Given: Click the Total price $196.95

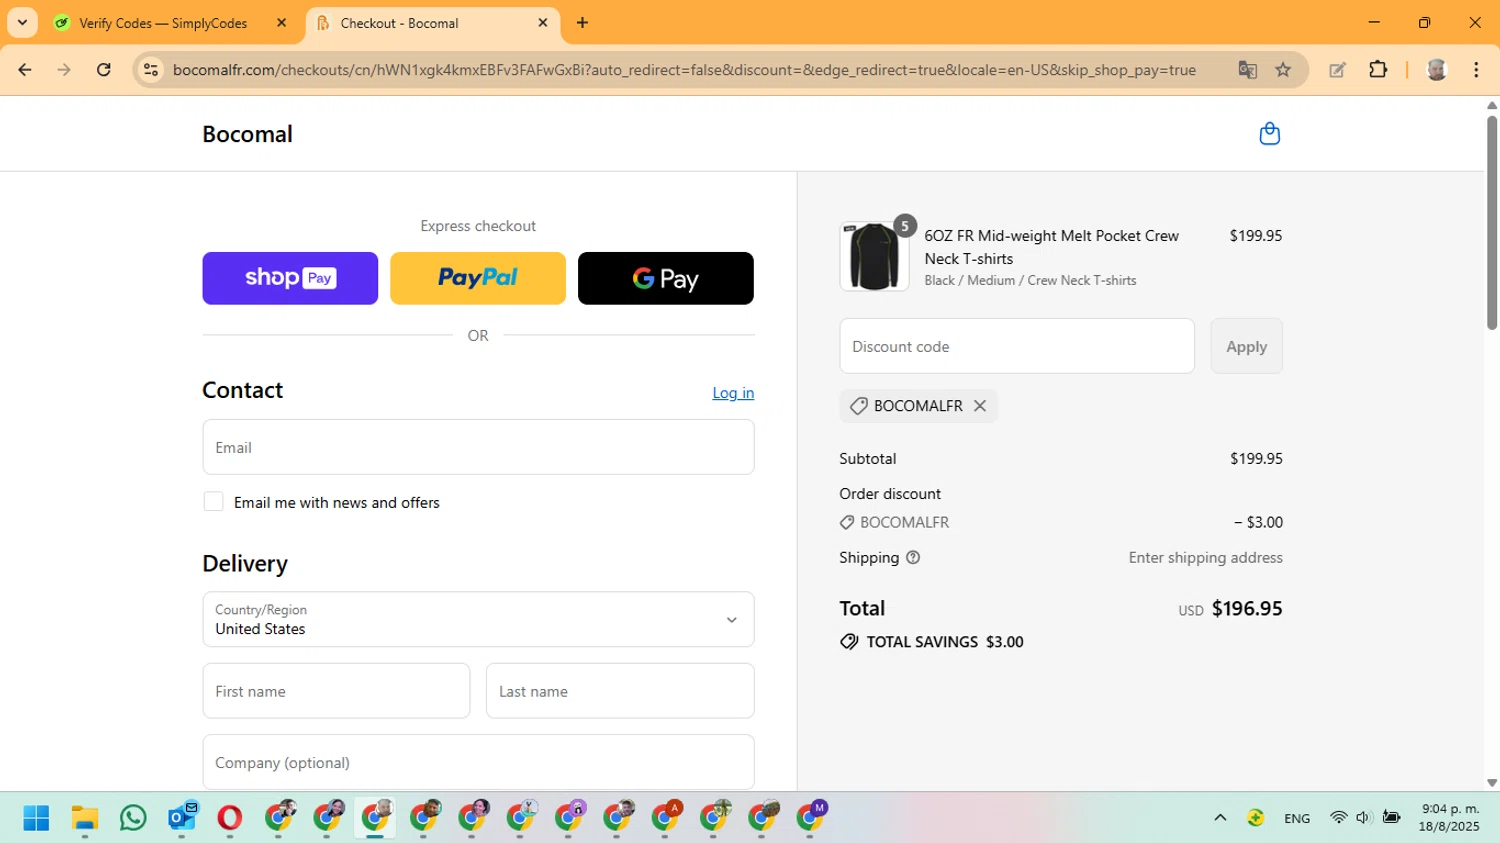Looking at the screenshot, I should [x=1247, y=608].
